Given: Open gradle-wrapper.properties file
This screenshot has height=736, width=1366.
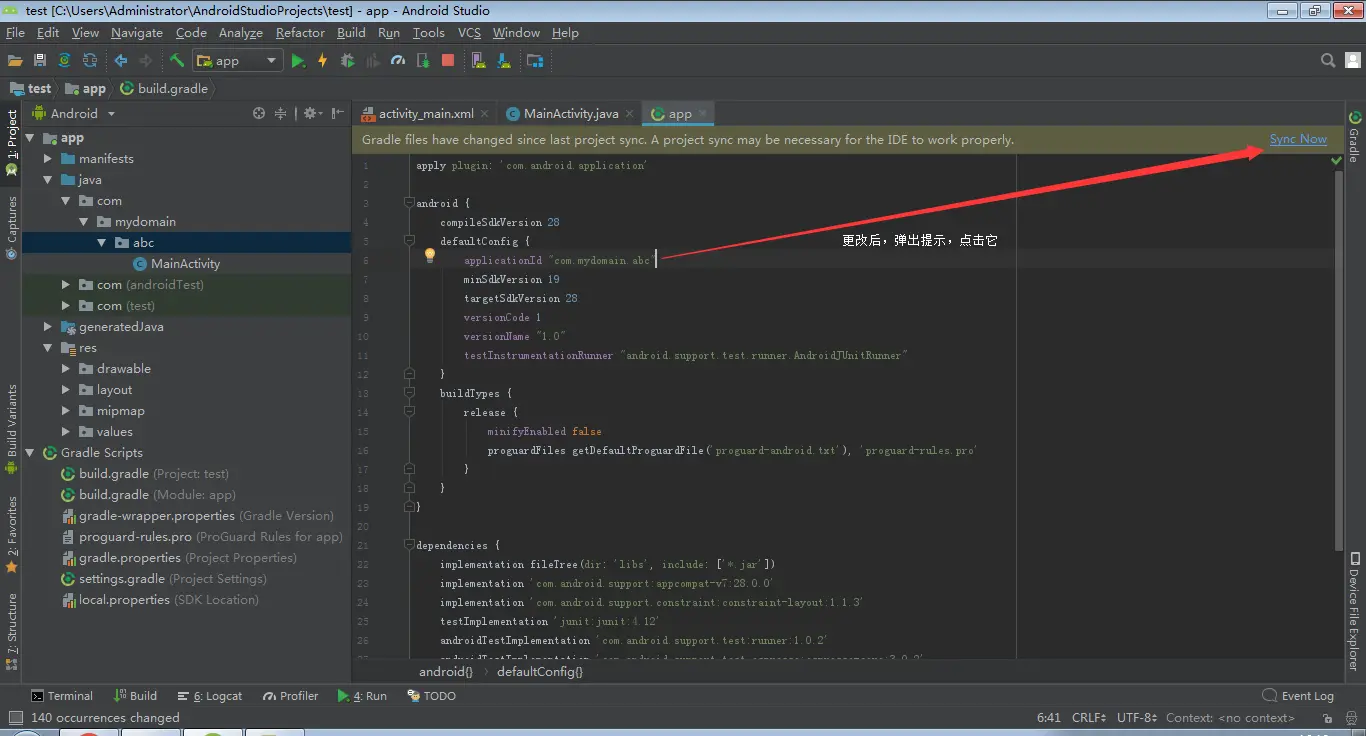Looking at the screenshot, I should pyautogui.click(x=197, y=516).
